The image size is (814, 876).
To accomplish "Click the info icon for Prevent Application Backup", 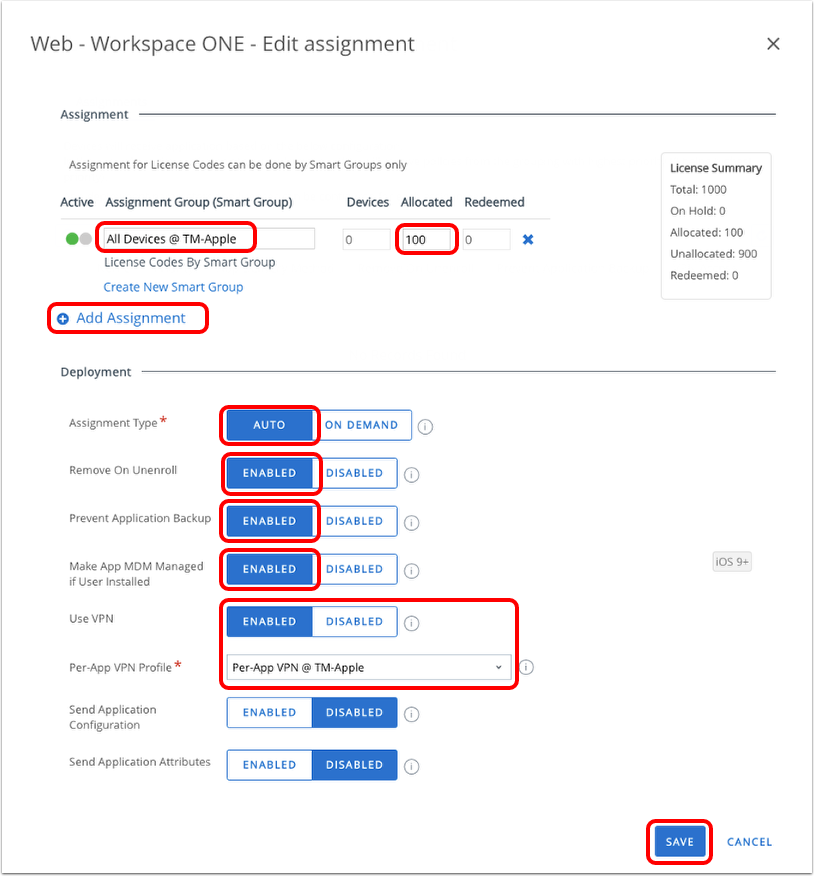I will click(x=411, y=522).
